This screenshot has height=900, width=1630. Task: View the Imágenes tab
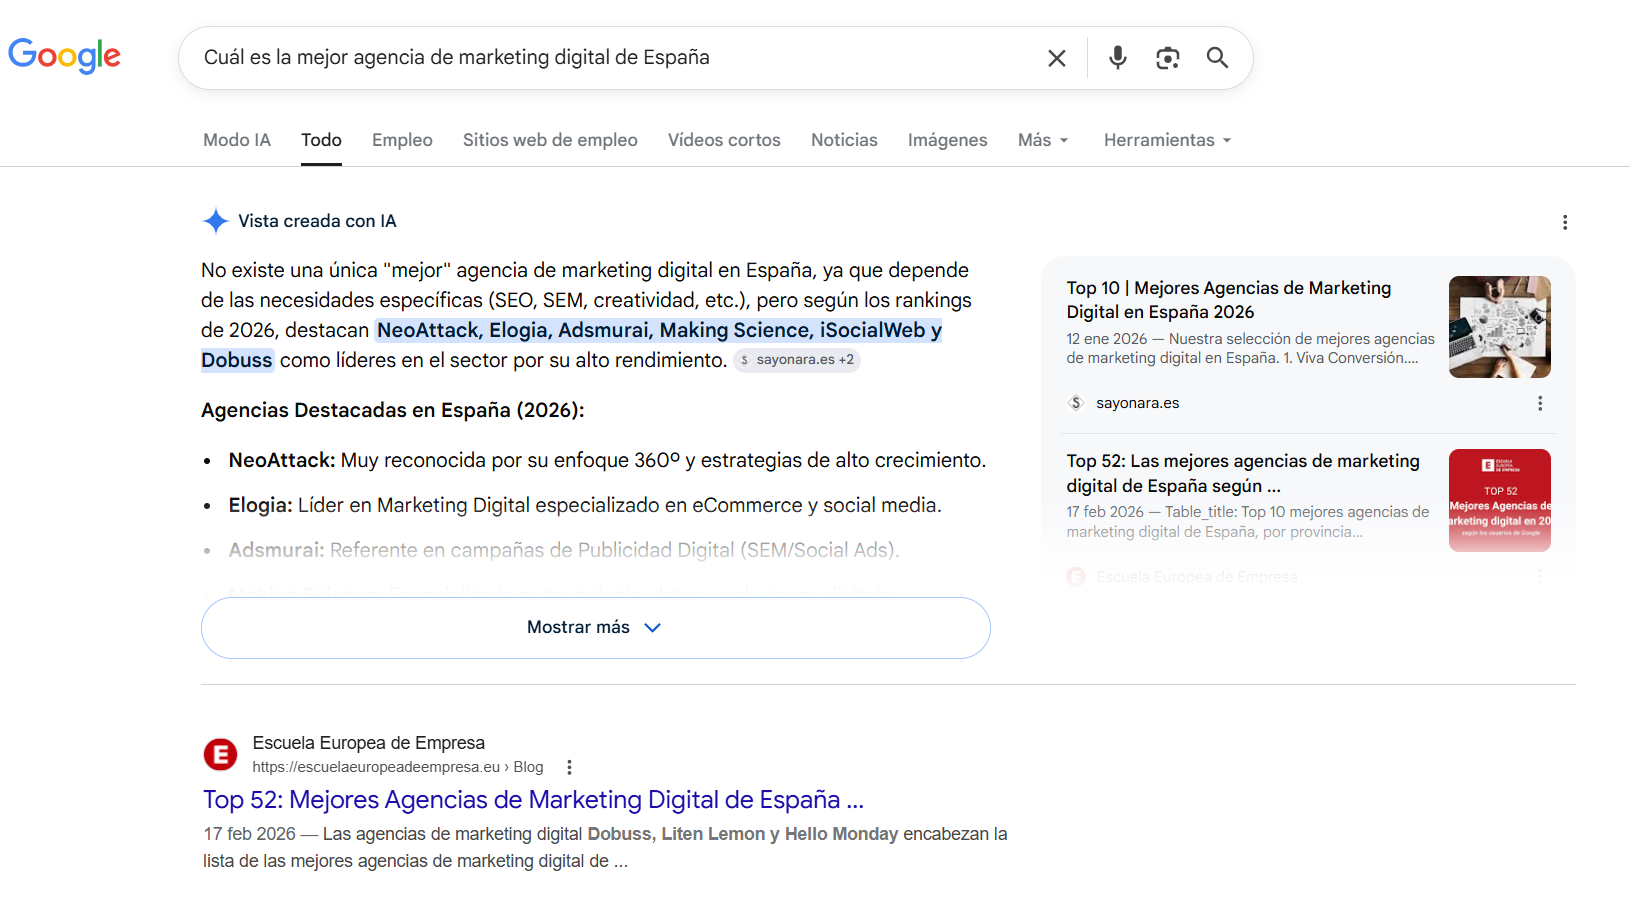point(947,140)
